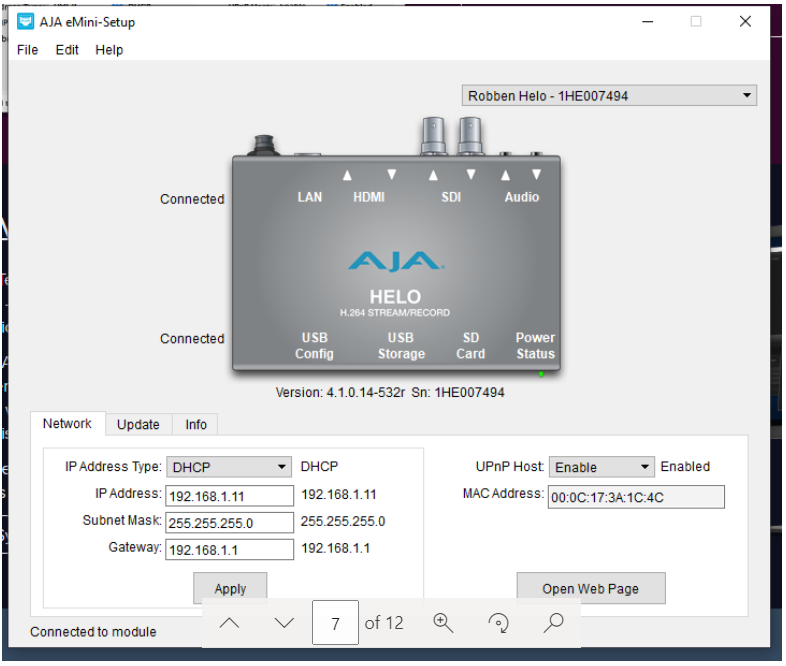
Task: Switch to the Network tab
Action: 67,423
